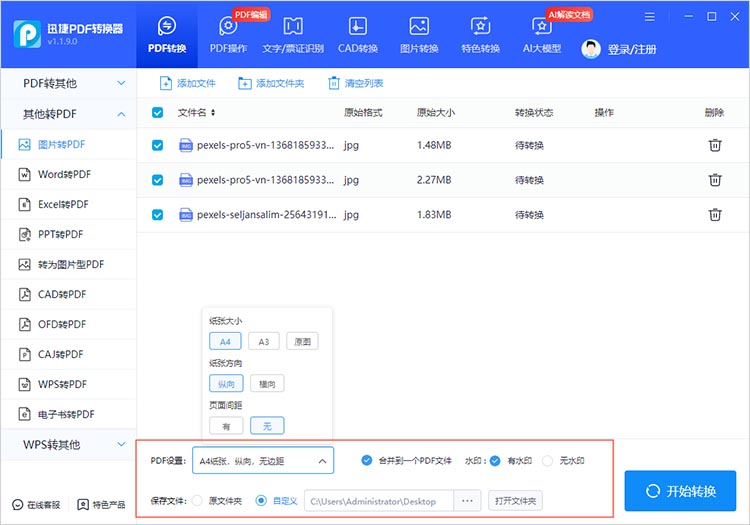The image size is (750, 525).
Task: Select 无水印 radio option
Action: 548,460
